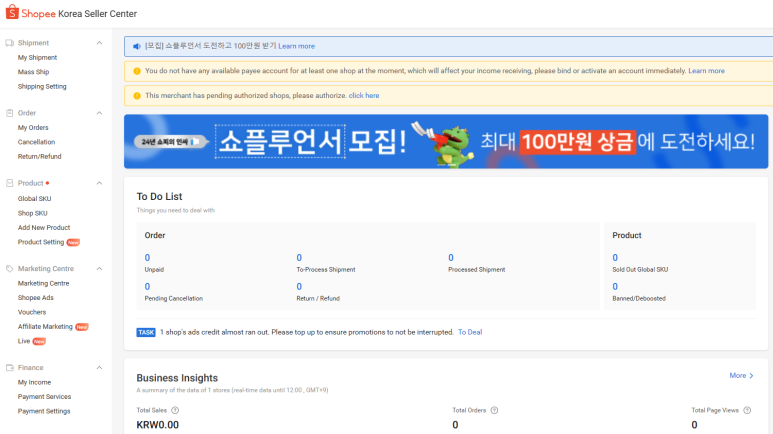Open Payment Services page
This screenshot has width=773, height=434.
44,397
